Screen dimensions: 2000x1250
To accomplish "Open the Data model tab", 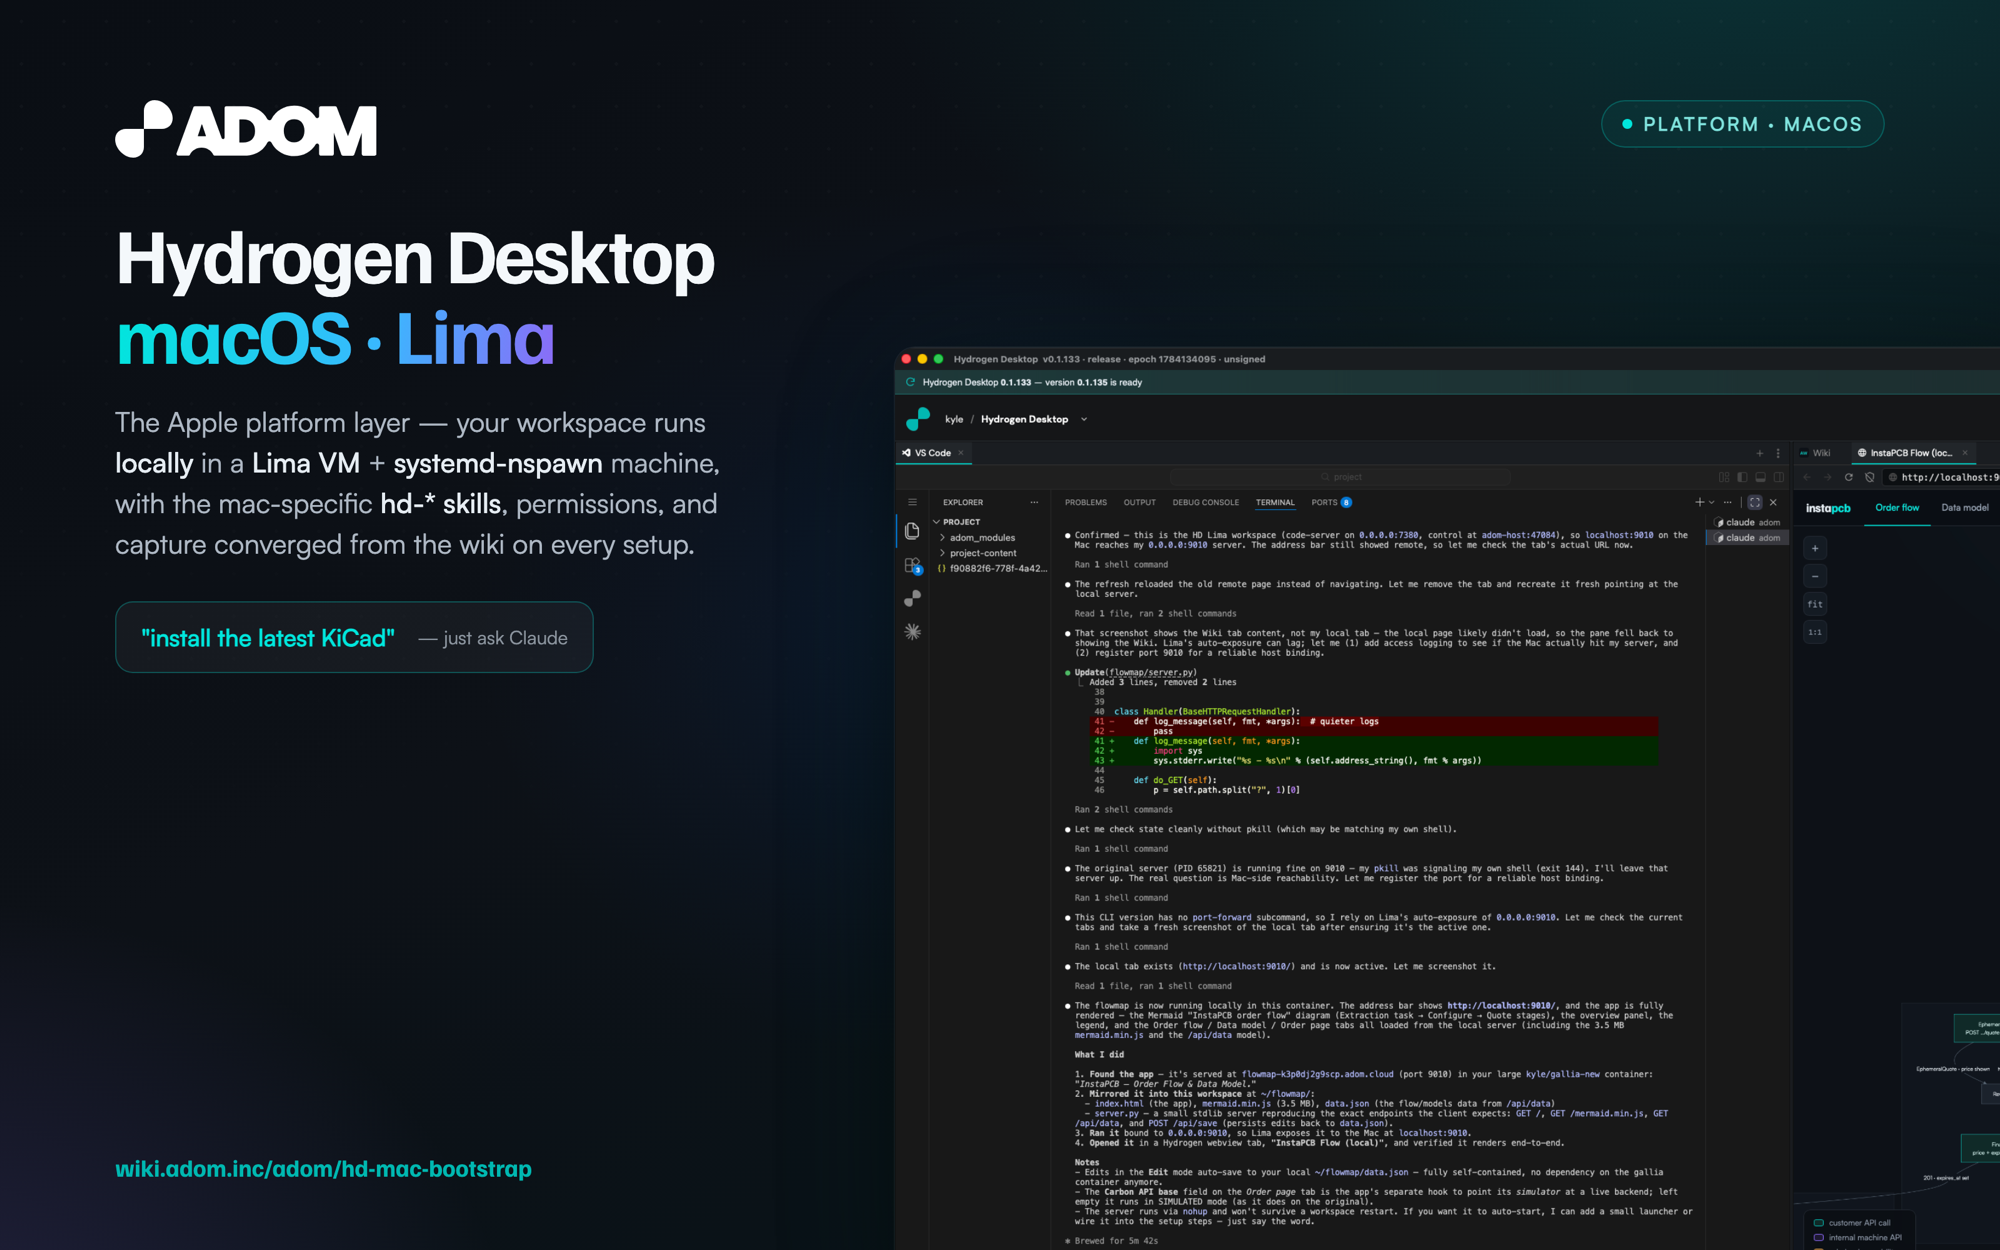I will pos(1964,508).
